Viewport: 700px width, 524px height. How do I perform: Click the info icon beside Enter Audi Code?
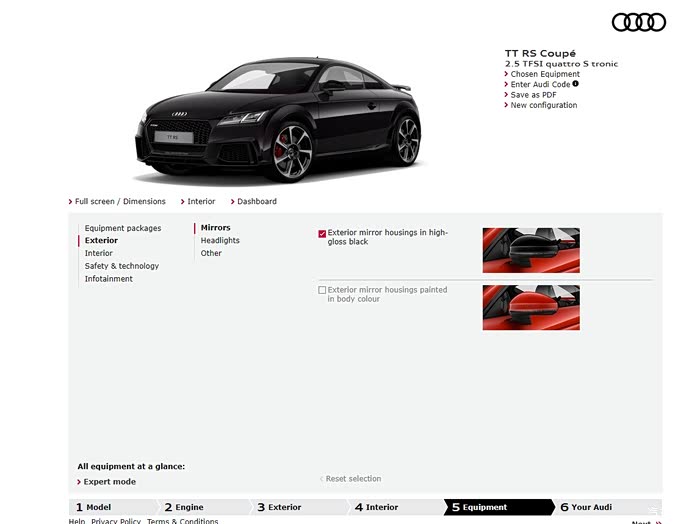(576, 84)
